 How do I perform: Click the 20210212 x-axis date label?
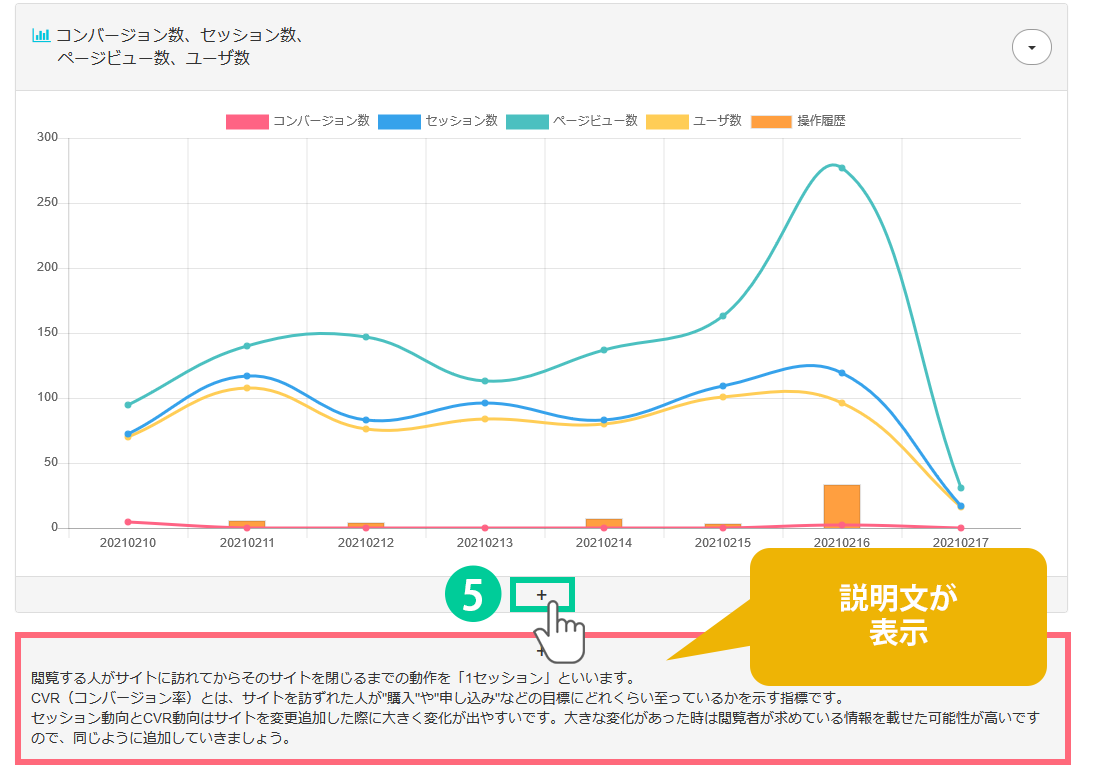coord(366,543)
